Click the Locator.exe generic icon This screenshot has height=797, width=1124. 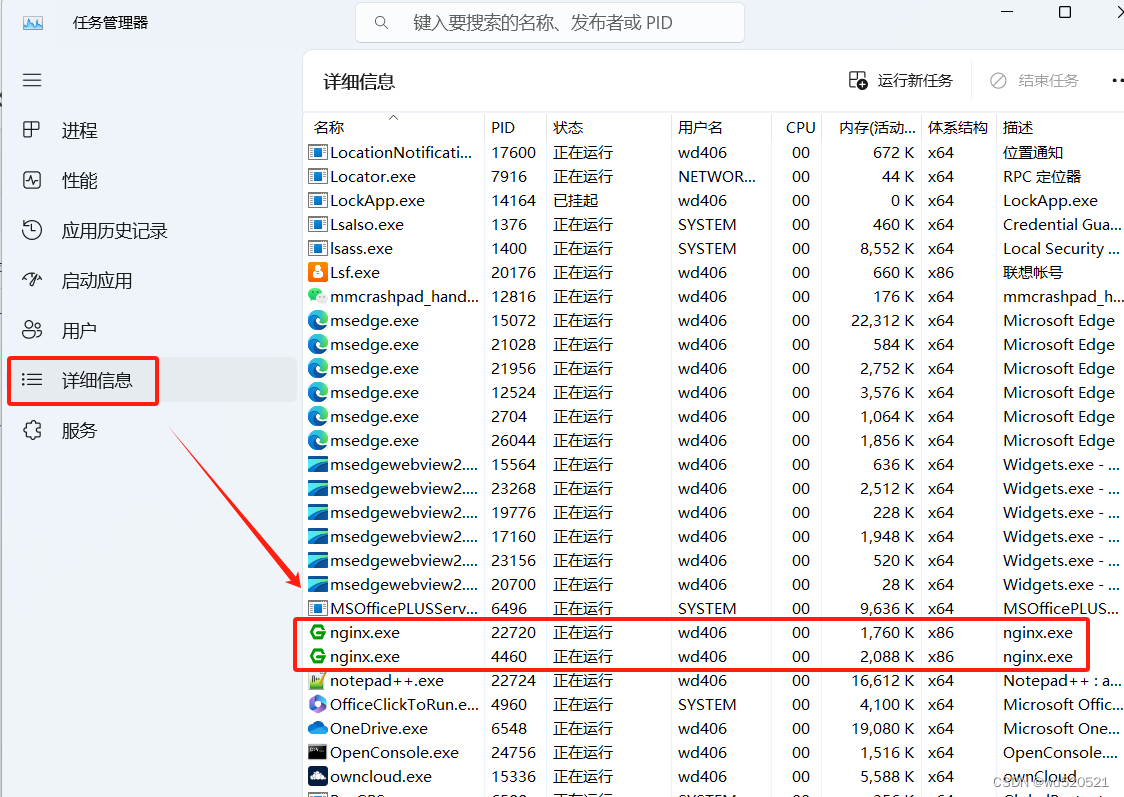coord(318,176)
